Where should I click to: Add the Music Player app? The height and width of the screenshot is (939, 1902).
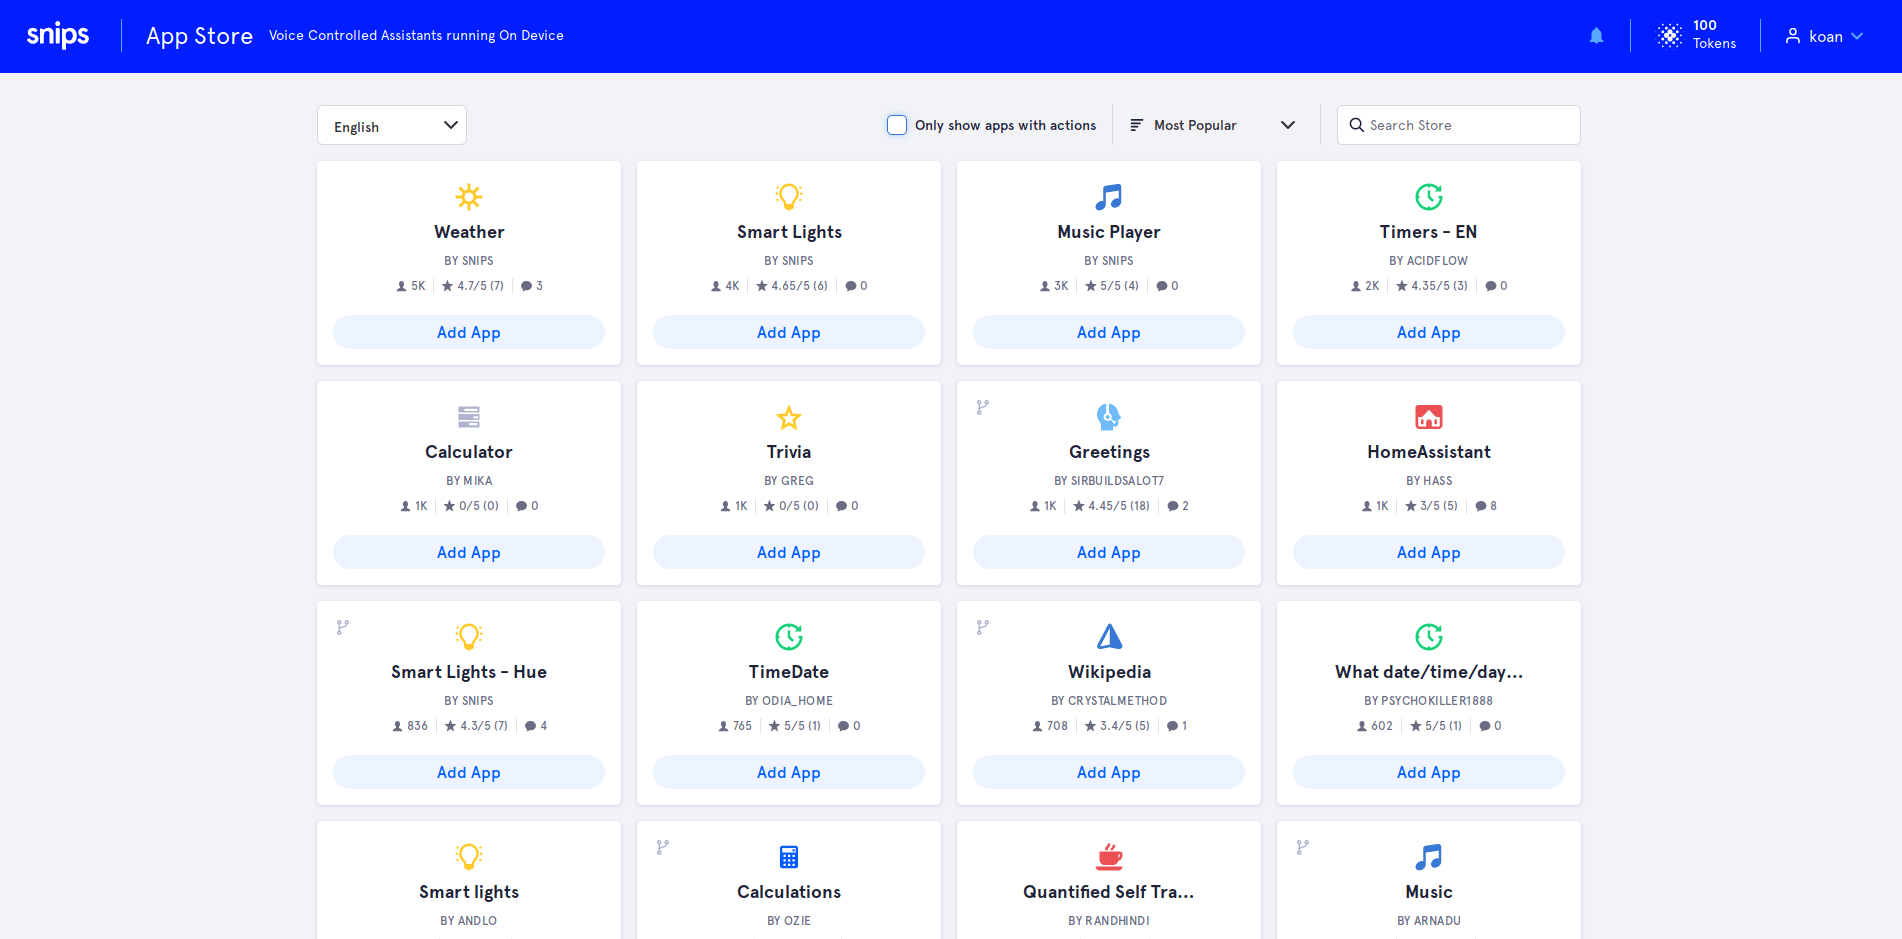click(1109, 332)
